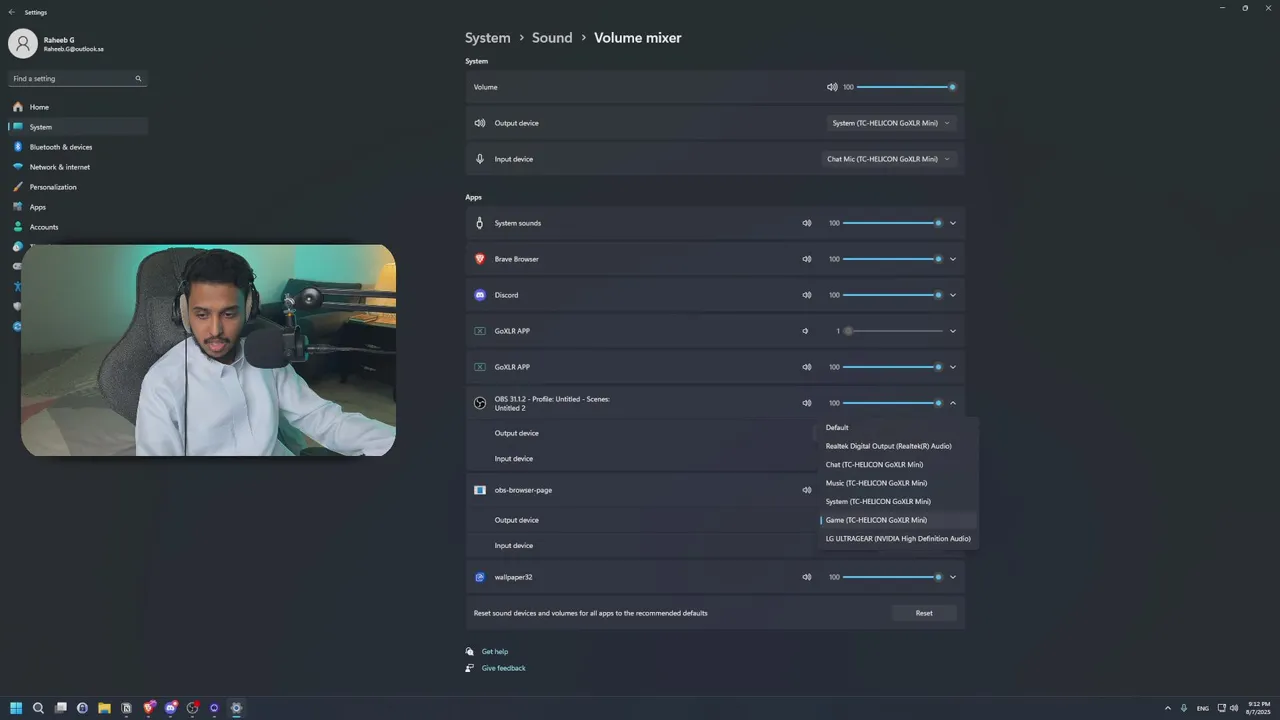Viewport: 1280px width, 720px height.
Task: Open the Chat Mic Input device dropdown
Action: click(889, 159)
